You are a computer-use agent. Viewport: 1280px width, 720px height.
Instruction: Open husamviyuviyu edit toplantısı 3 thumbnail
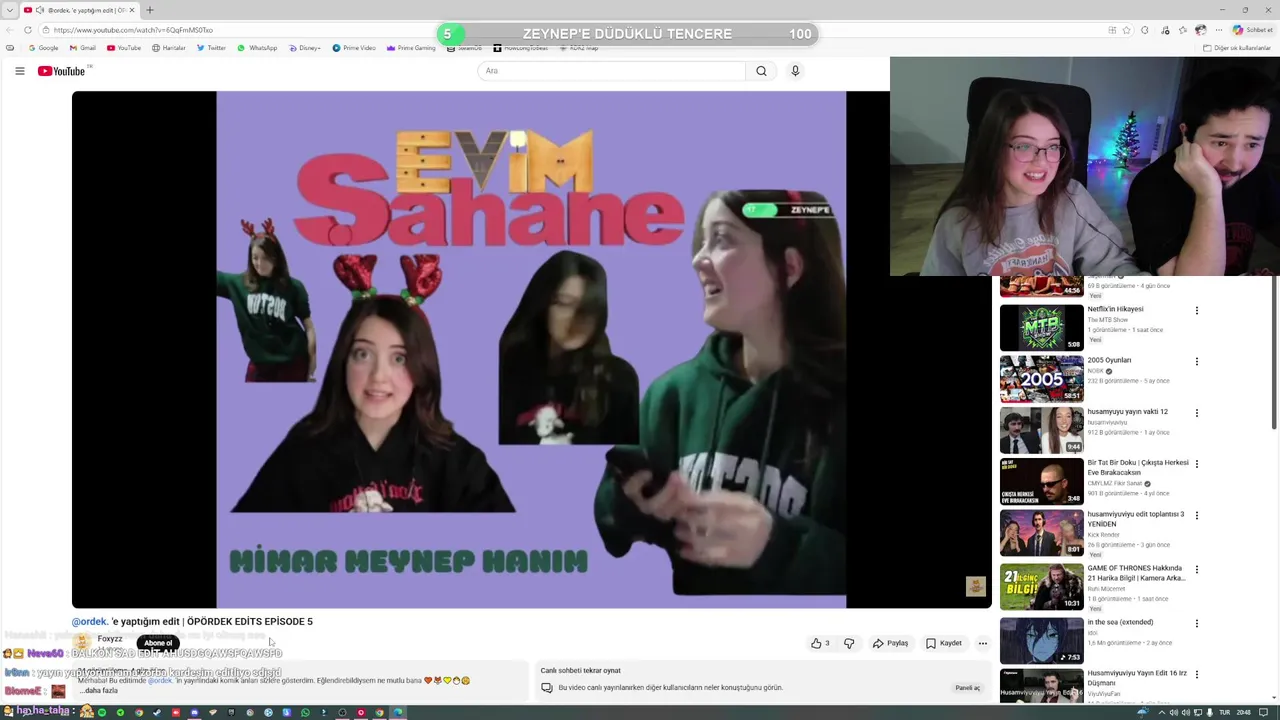(1041, 533)
